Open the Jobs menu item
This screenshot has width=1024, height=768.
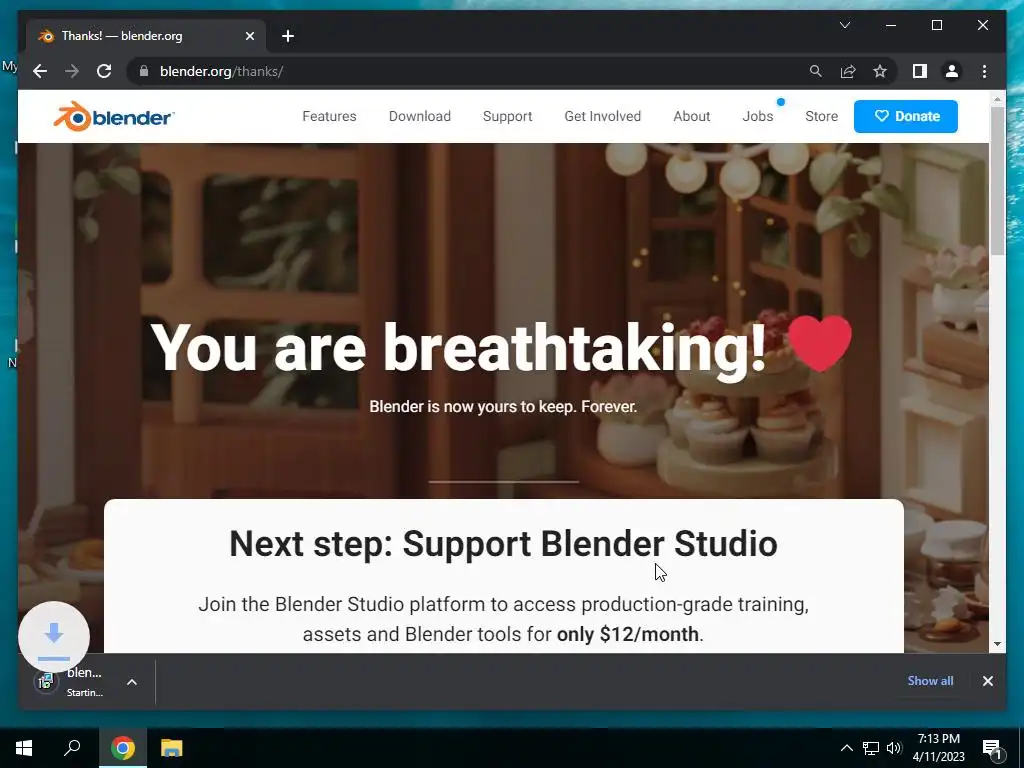tap(758, 116)
